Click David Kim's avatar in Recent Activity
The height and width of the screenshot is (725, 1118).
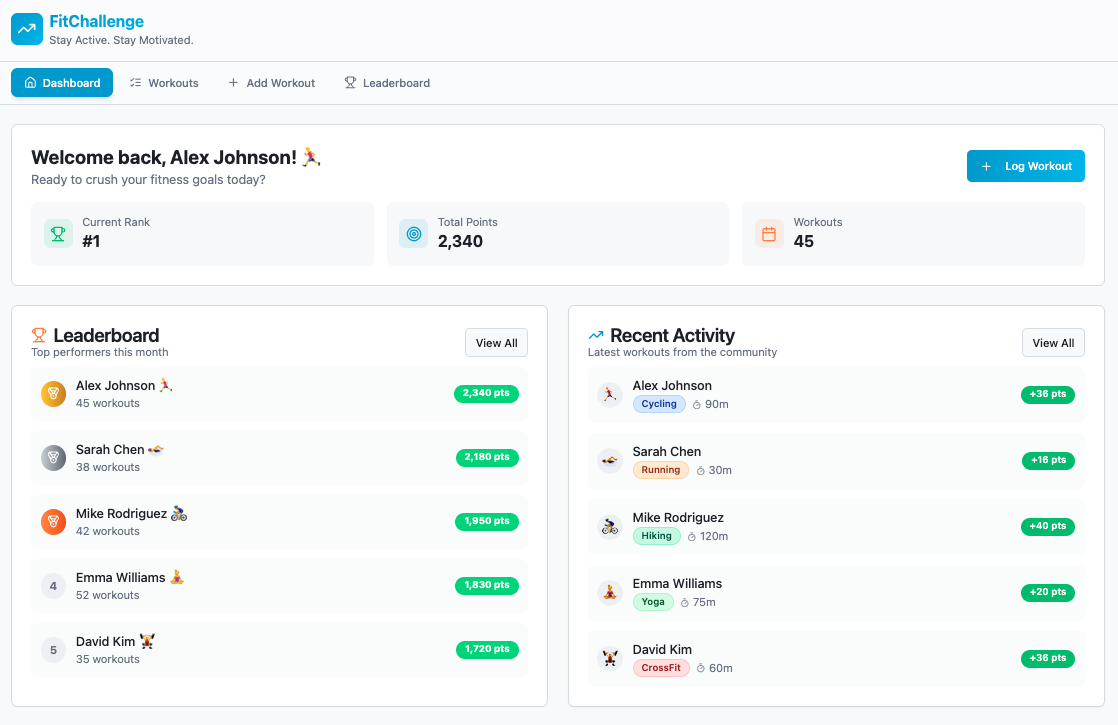tap(610, 658)
